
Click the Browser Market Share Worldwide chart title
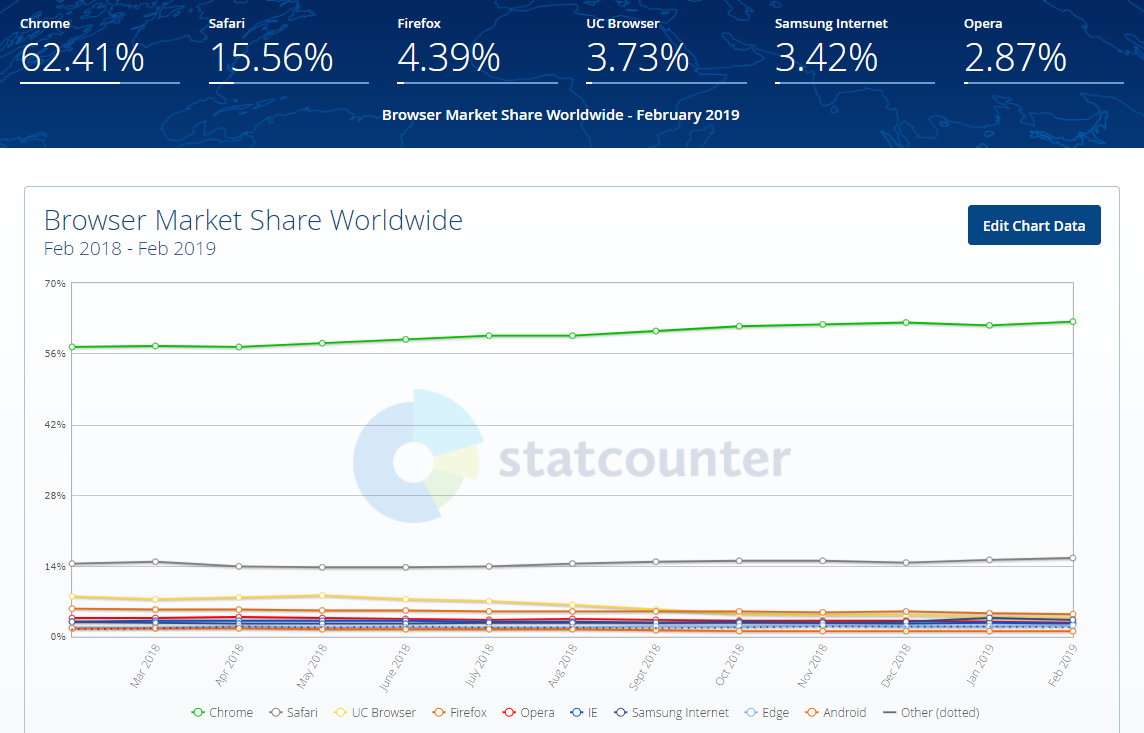(253, 220)
